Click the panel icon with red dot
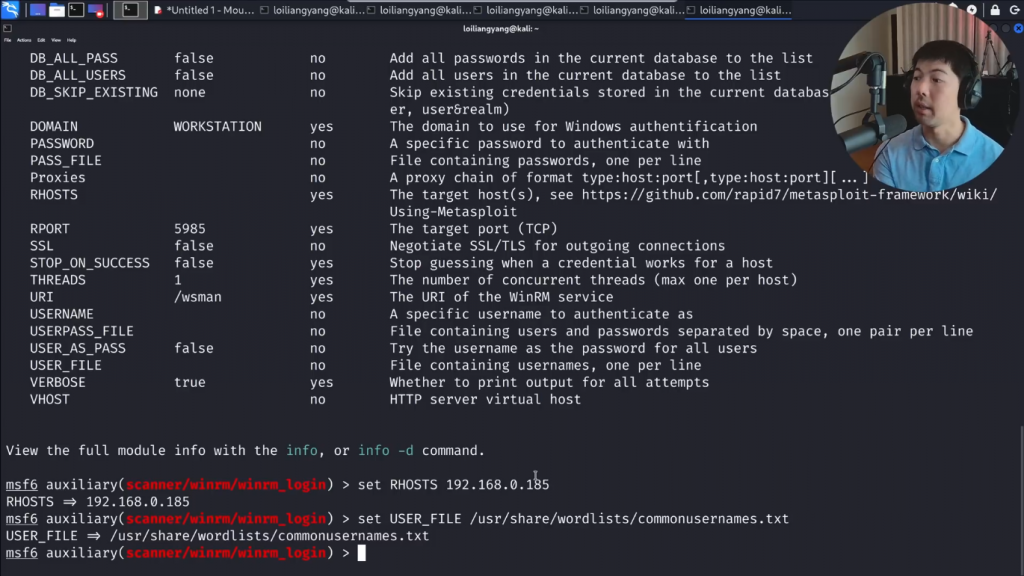The height and width of the screenshot is (576, 1024). tap(96, 10)
